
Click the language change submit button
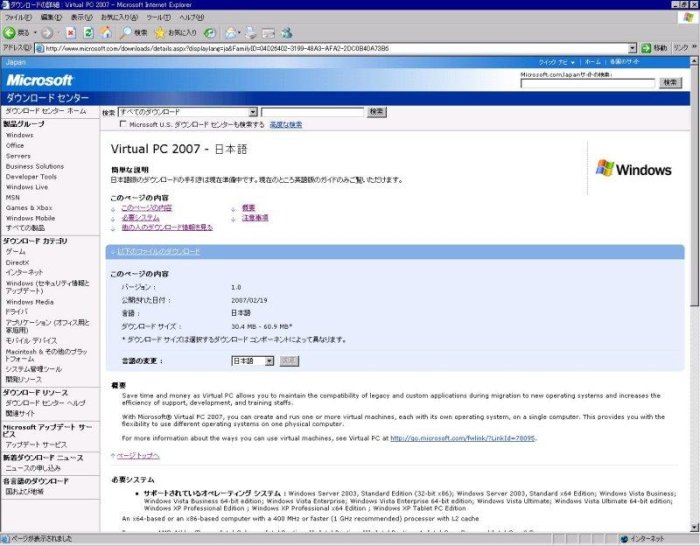pyautogui.click(x=289, y=361)
